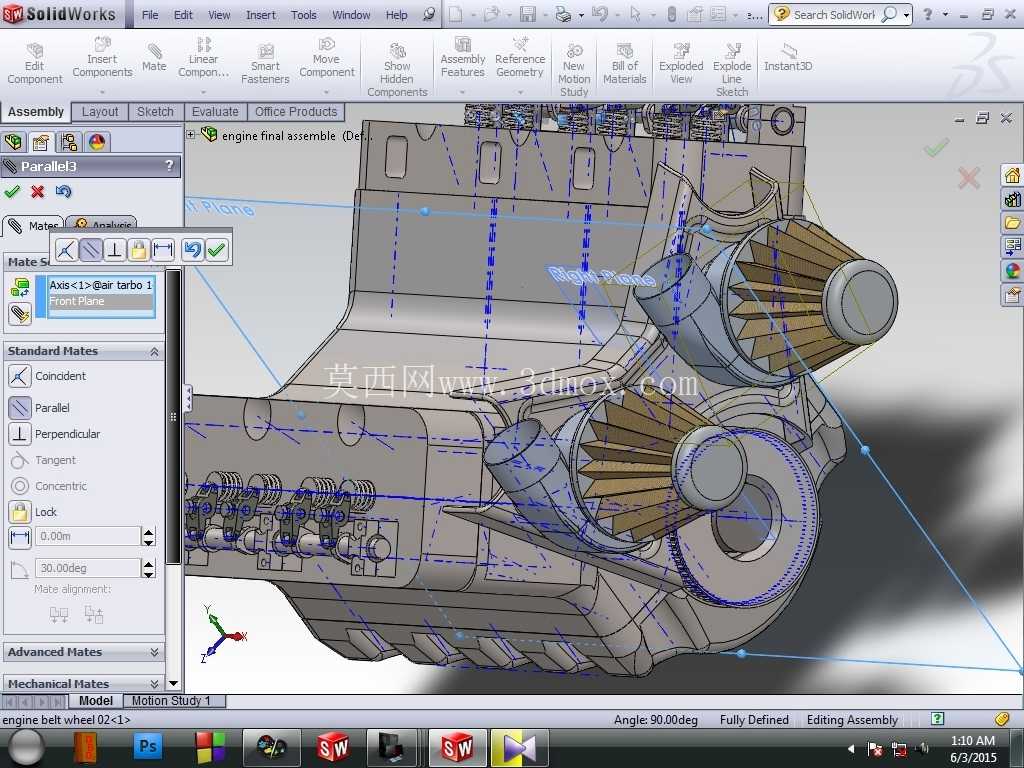This screenshot has width=1024, height=768.
Task: Cancel the mate with the red X
Action: point(37,191)
